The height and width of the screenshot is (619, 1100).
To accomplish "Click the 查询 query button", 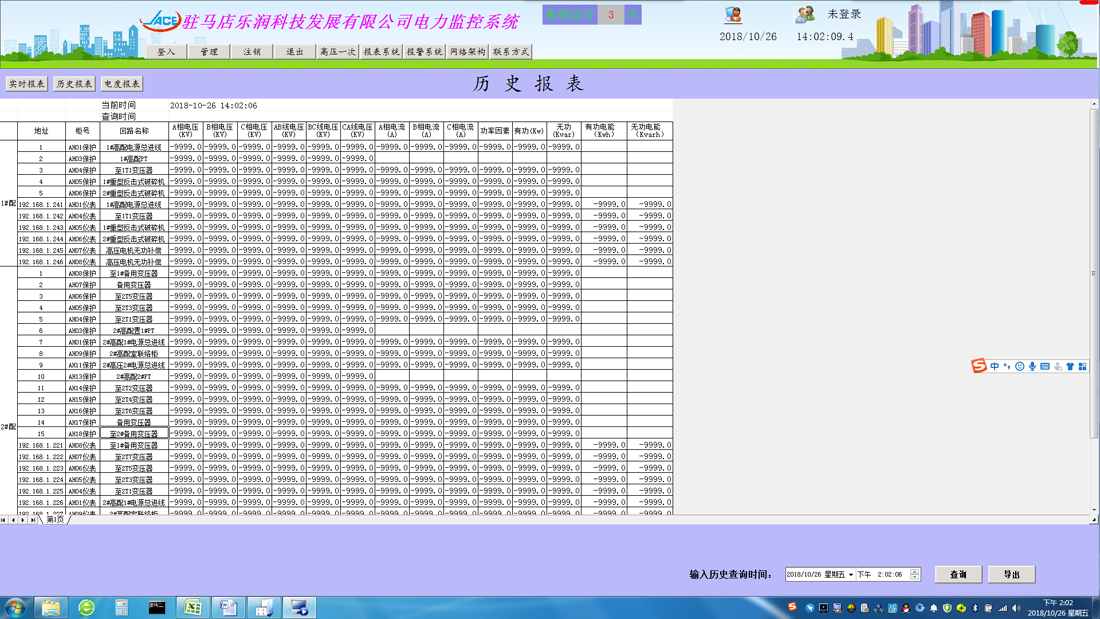I will pos(958,574).
